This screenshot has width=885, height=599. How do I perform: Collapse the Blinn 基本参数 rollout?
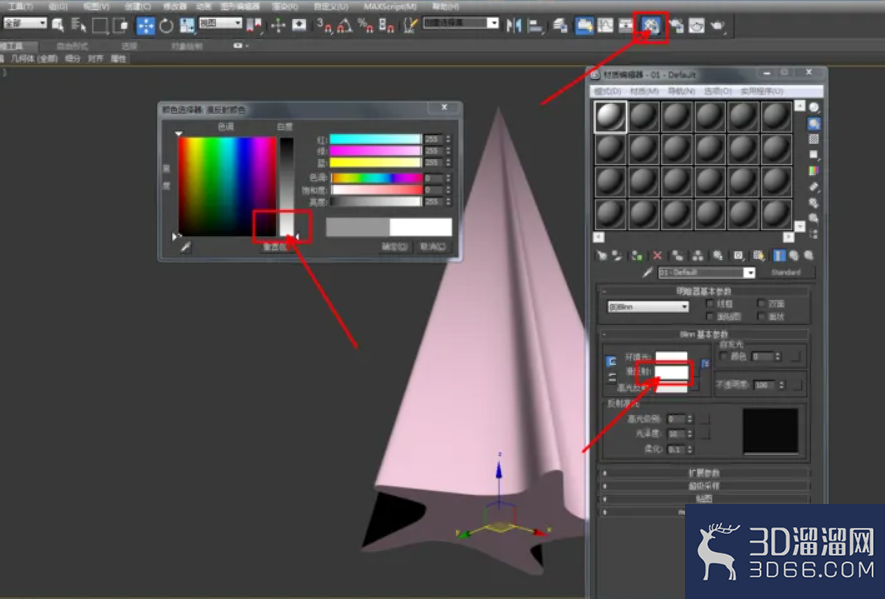pos(704,334)
